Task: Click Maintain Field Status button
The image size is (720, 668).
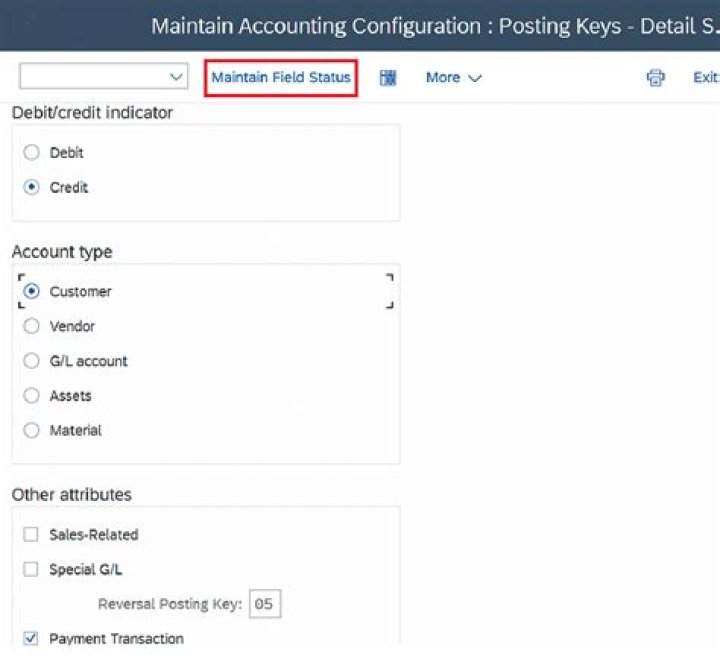Action: pyautogui.click(x=281, y=78)
